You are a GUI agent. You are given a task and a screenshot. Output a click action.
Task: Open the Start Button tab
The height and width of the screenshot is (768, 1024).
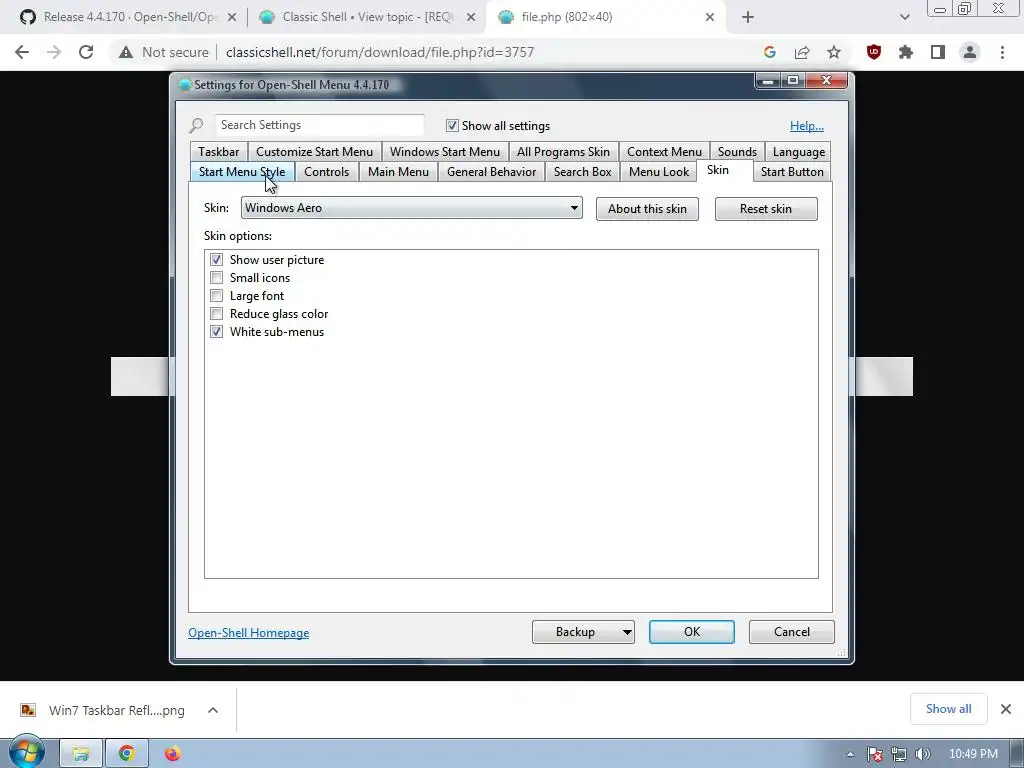[792, 172]
